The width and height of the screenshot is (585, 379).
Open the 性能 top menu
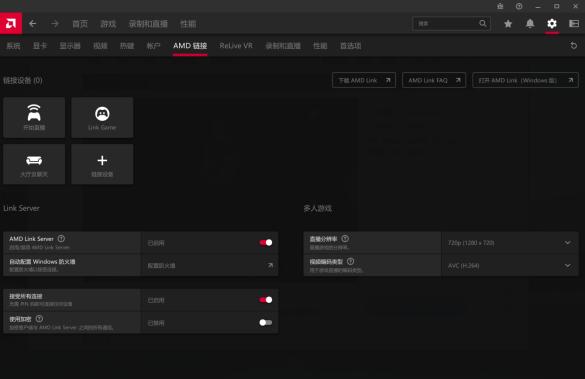click(x=188, y=24)
